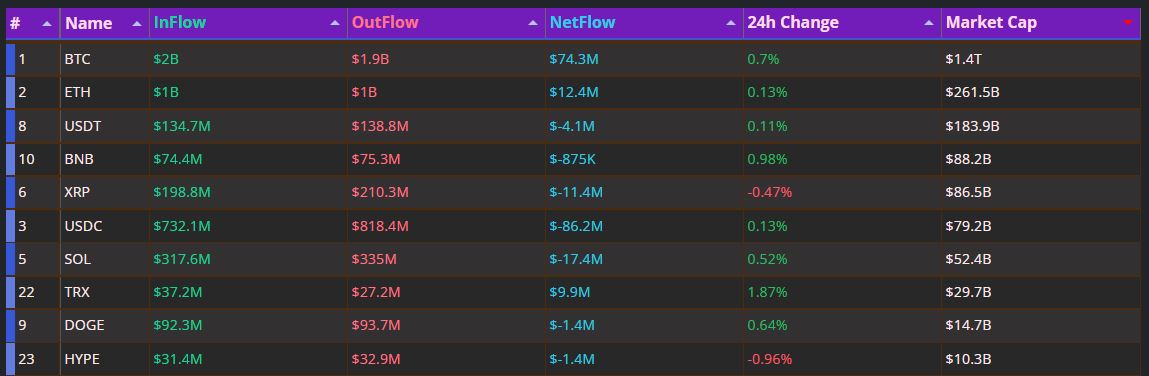
Task: Click USDT inflow $134.7M
Action: (x=182, y=126)
